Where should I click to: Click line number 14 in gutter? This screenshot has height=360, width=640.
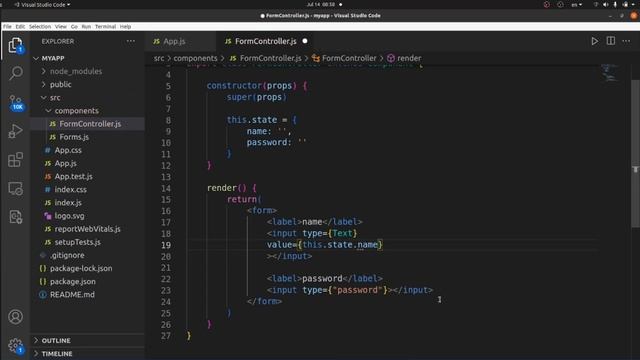click(166, 188)
